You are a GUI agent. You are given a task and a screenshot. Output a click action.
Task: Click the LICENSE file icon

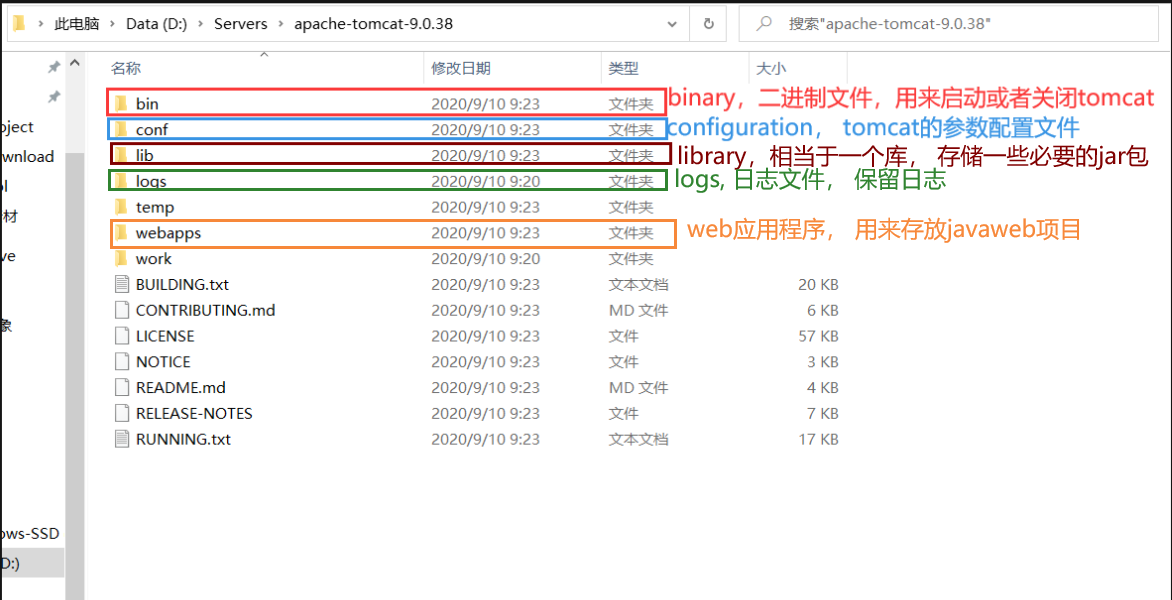[x=122, y=336]
